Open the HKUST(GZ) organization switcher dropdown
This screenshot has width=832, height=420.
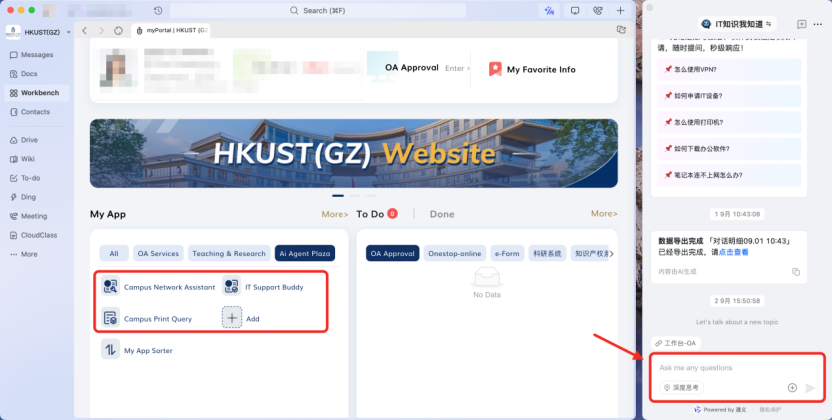coord(38,32)
